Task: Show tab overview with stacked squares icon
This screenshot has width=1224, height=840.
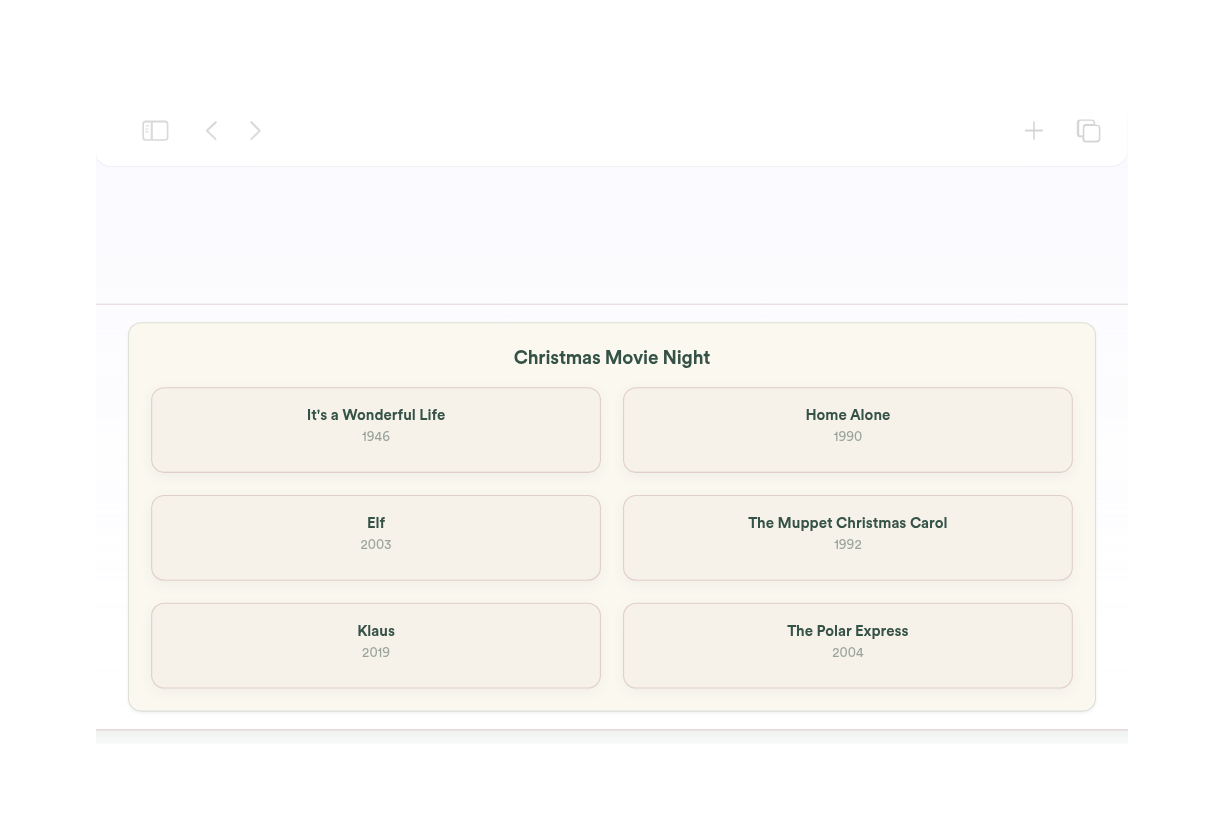Action: pos(1088,131)
